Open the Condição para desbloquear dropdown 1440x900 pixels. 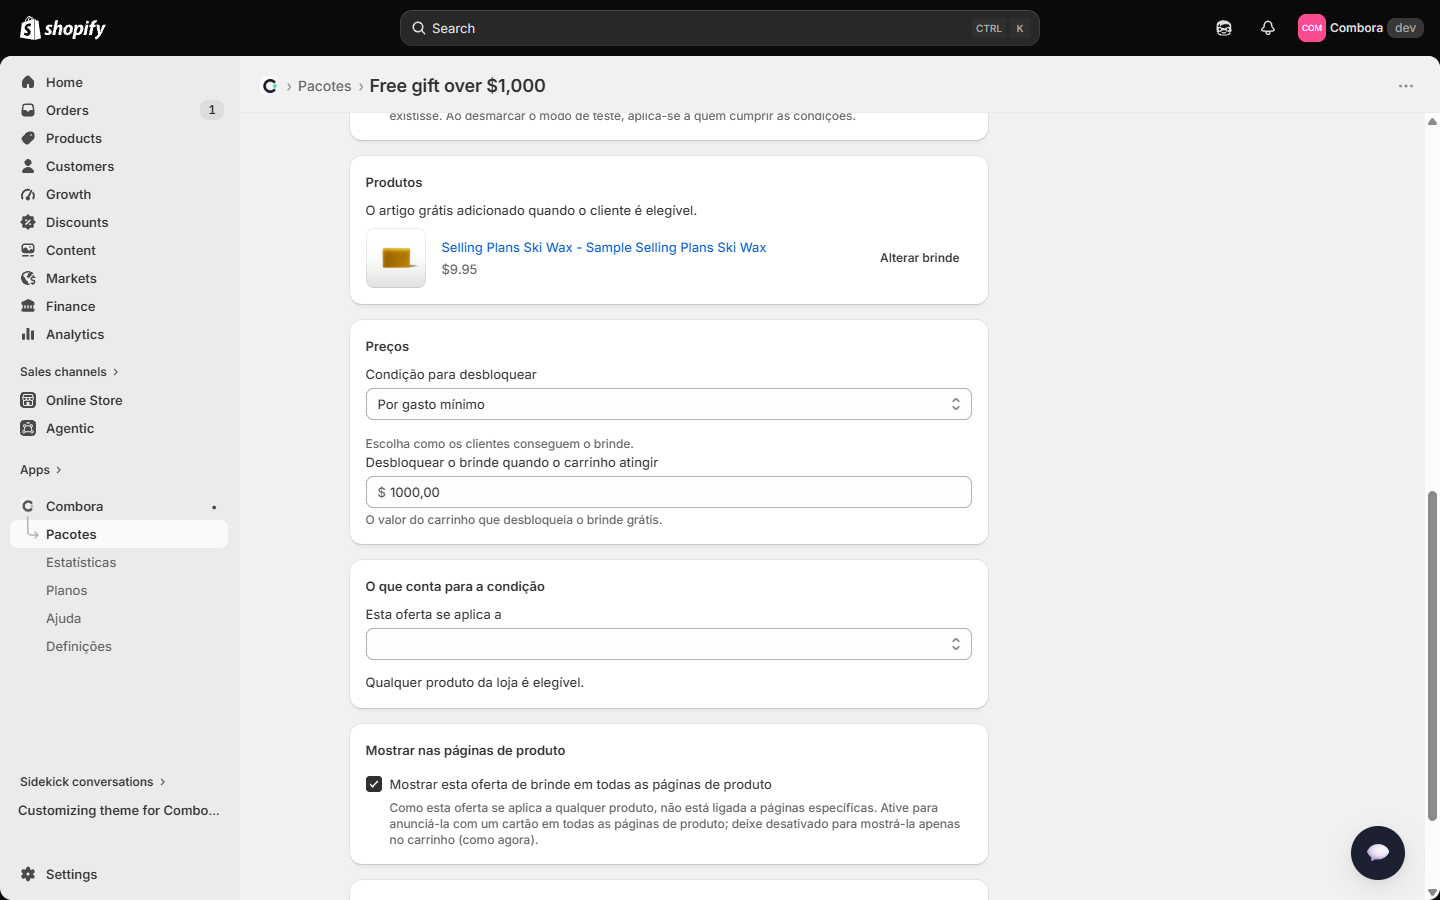(x=669, y=404)
